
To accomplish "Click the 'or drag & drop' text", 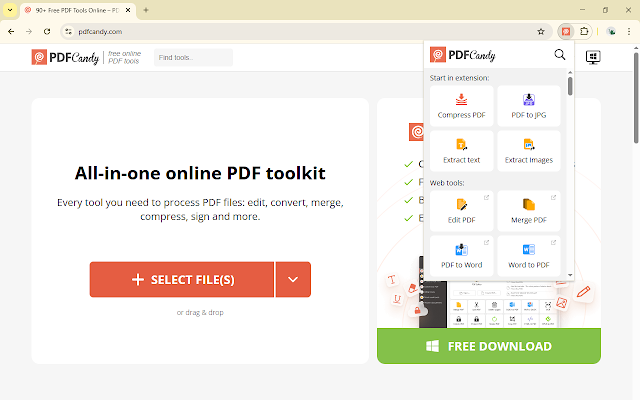I will click(x=200, y=312).
